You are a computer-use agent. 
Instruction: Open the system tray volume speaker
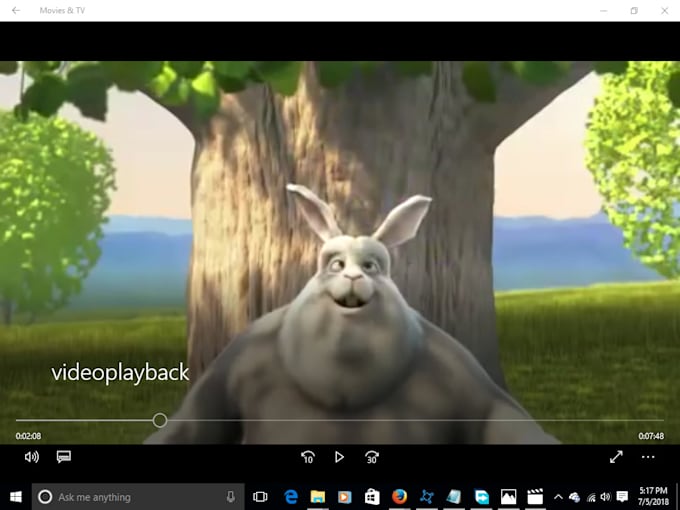(x=605, y=497)
